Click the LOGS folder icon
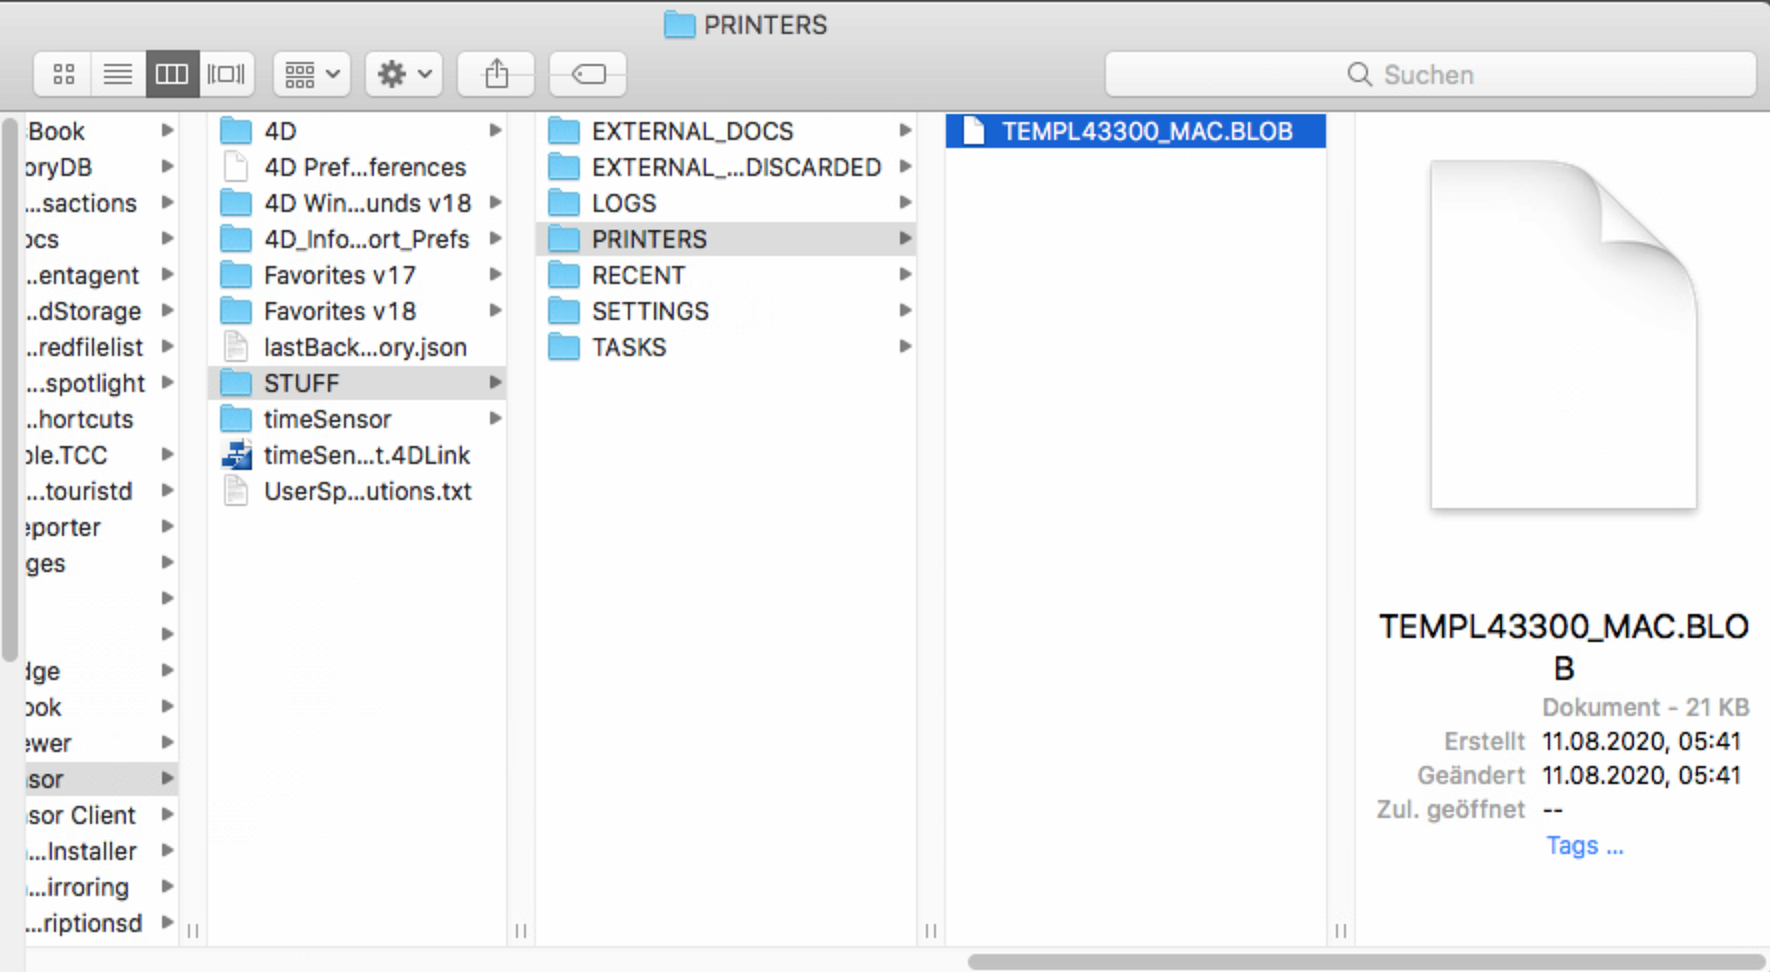The width and height of the screenshot is (1770, 972). coord(564,203)
